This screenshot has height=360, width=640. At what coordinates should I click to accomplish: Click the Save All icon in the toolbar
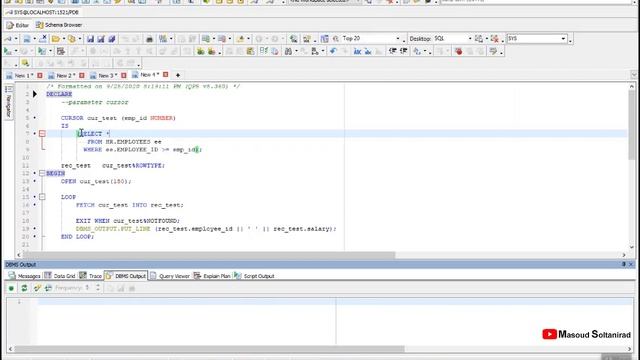(x=111, y=39)
